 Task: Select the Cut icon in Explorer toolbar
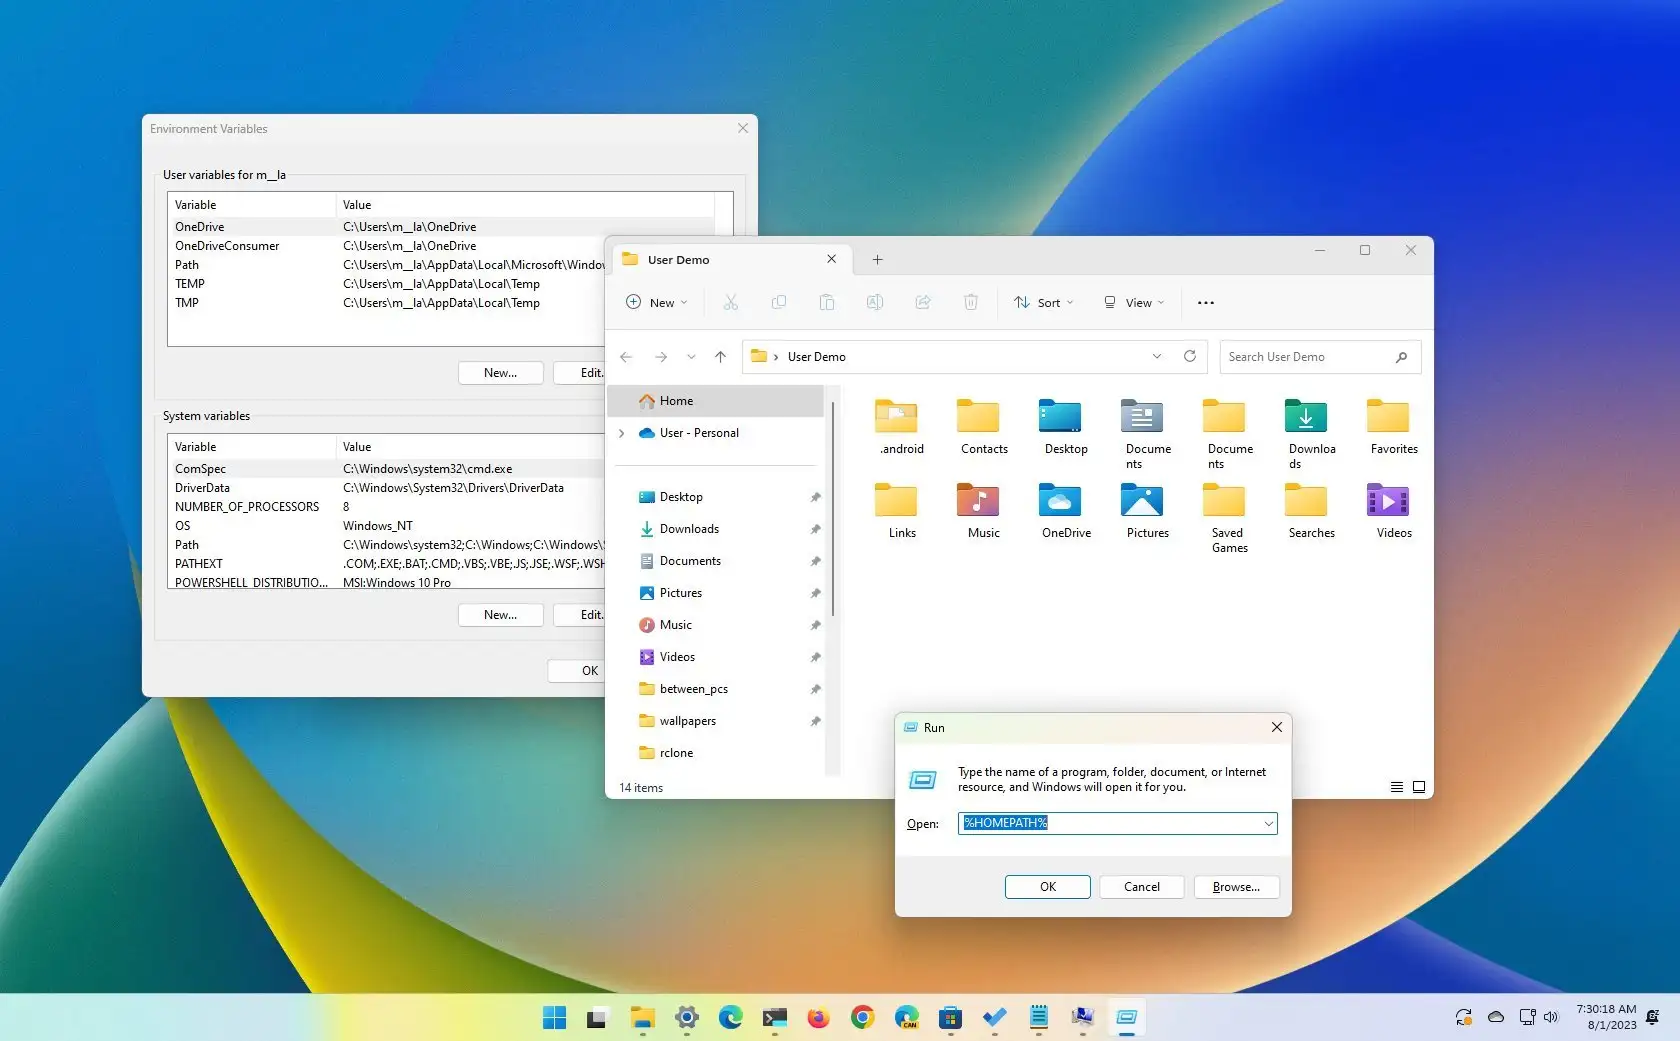[x=731, y=303]
